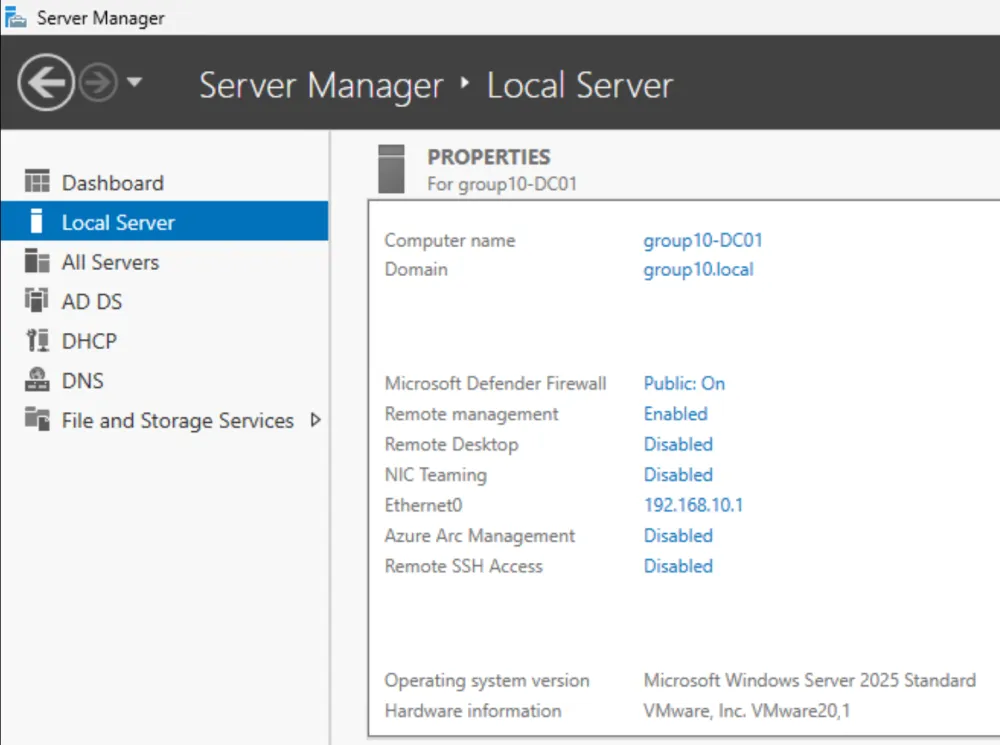Click the 'For group10-DC01' subtitle

click(x=502, y=184)
